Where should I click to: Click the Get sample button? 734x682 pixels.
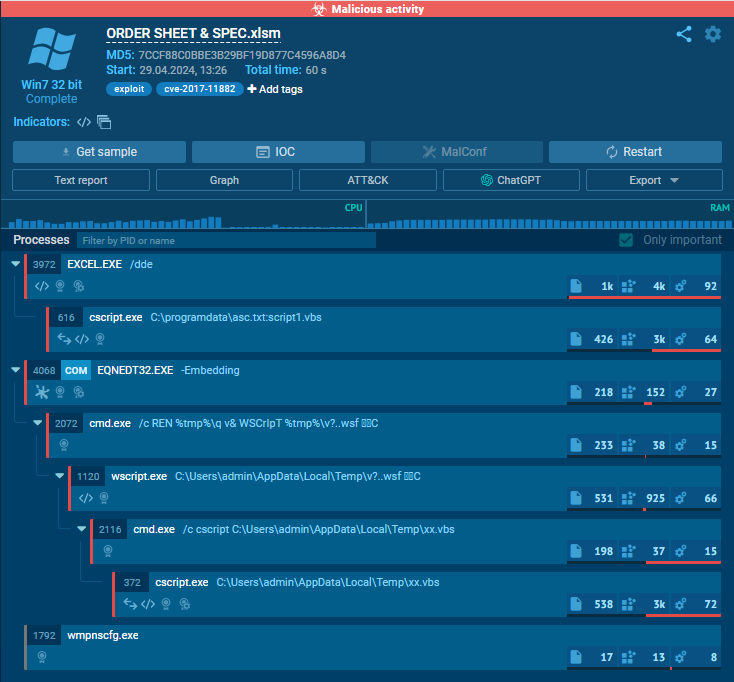pos(99,152)
